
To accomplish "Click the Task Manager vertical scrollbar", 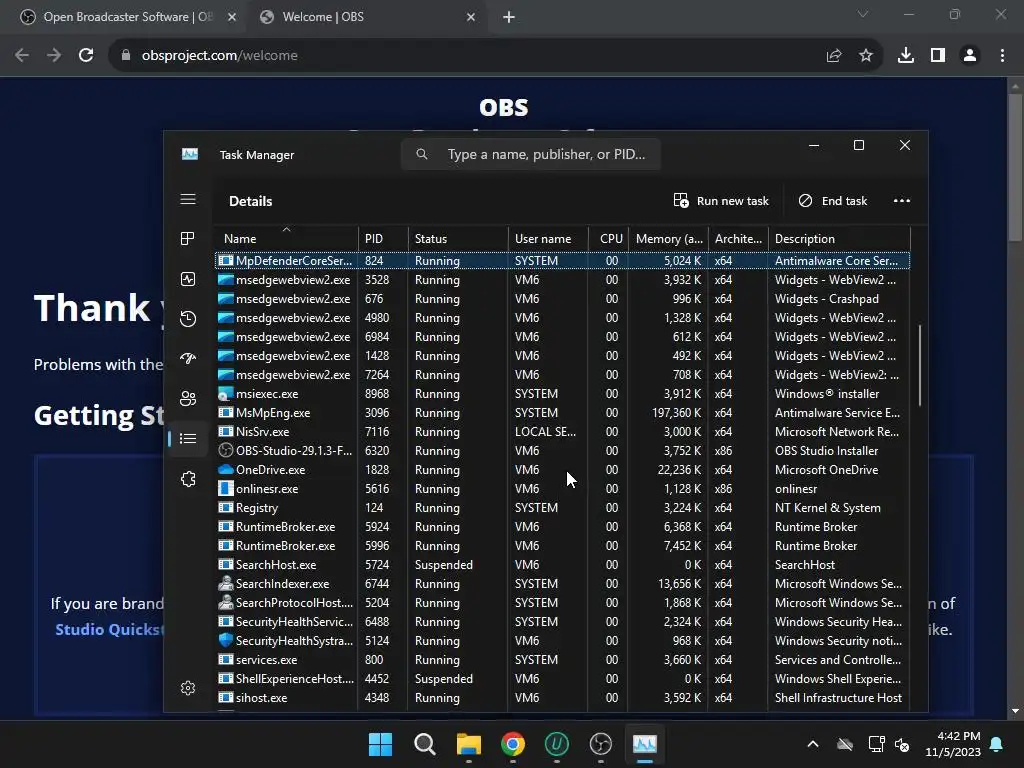I will tap(920, 366).
